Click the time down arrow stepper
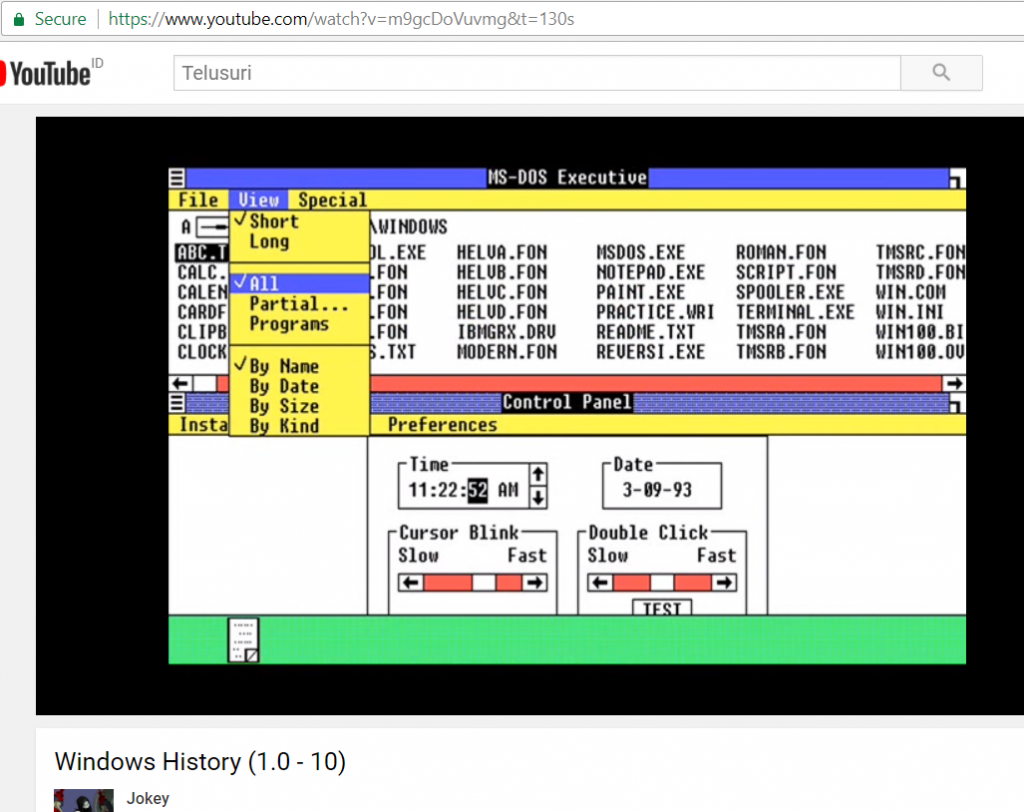This screenshot has width=1024, height=812. 538,495
